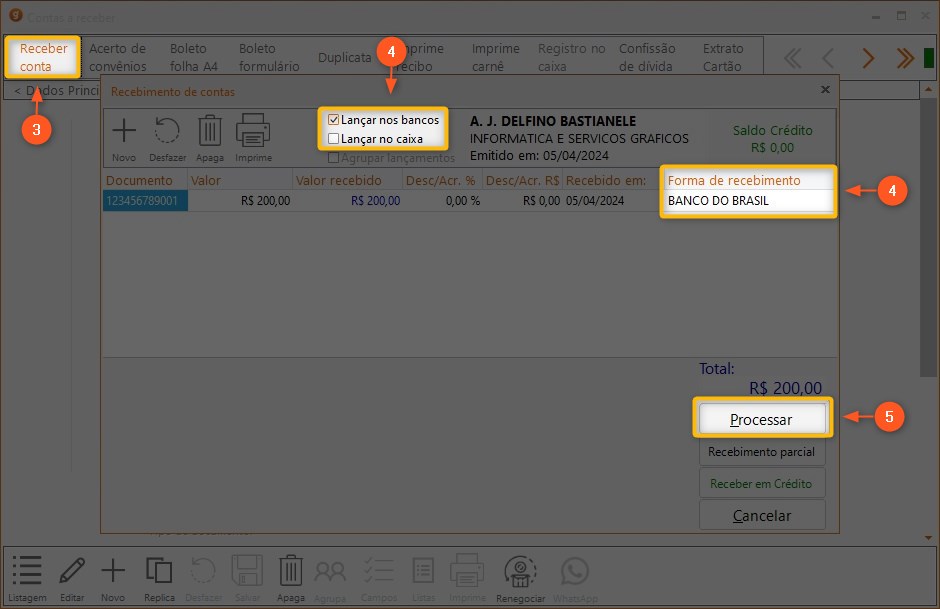
Task: Click the Desfazer undo icon in dialog
Action: [x=167, y=135]
